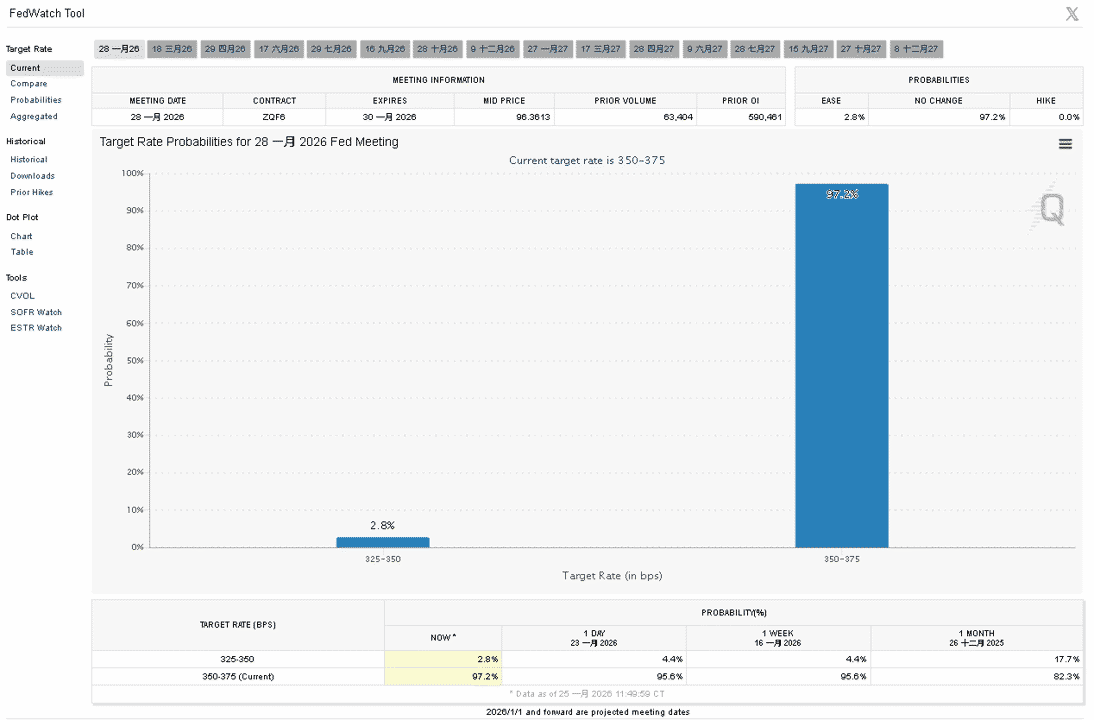Screen dimensions: 1094x720
Task: Click the NOW column header
Action: (443, 638)
